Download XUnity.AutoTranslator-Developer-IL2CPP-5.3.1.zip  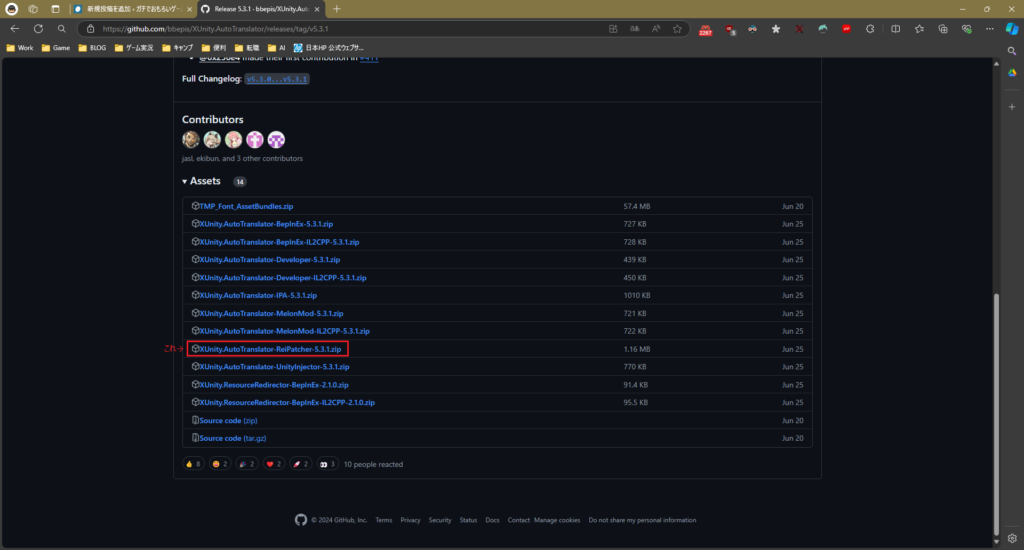click(283, 278)
